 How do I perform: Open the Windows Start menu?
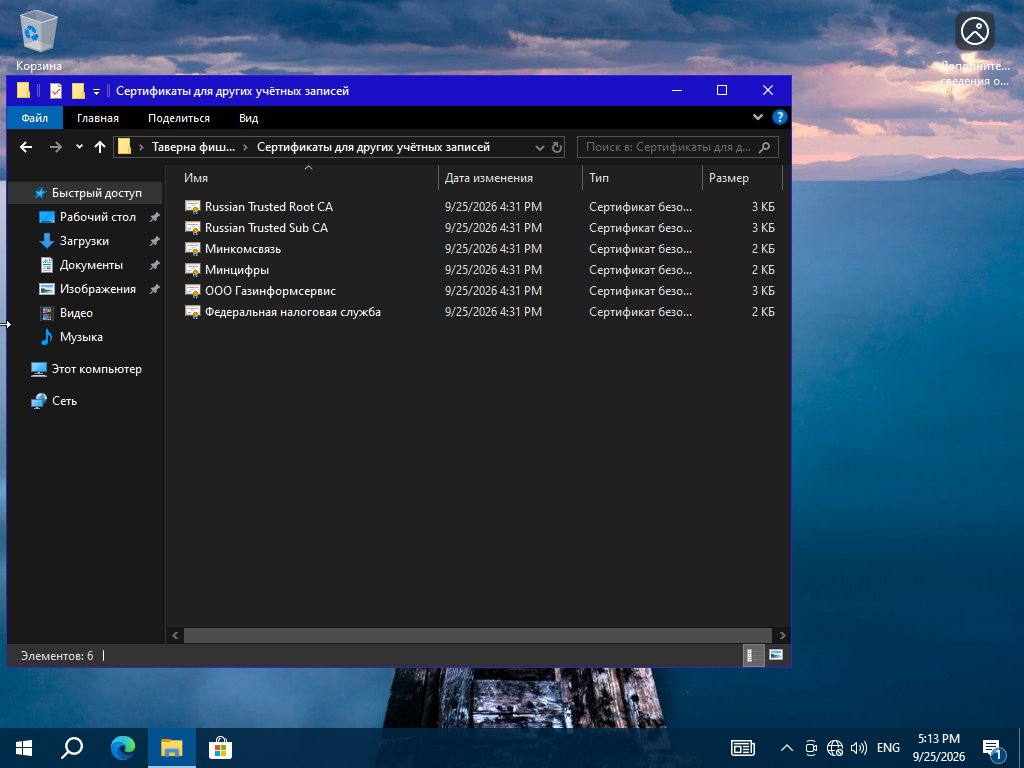tap(24, 748)
